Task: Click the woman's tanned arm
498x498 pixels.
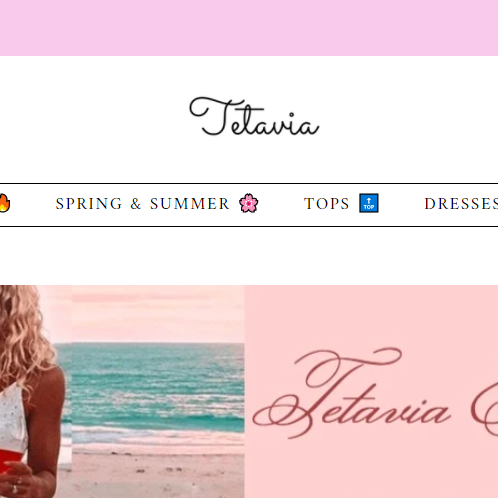Action: 47,430
